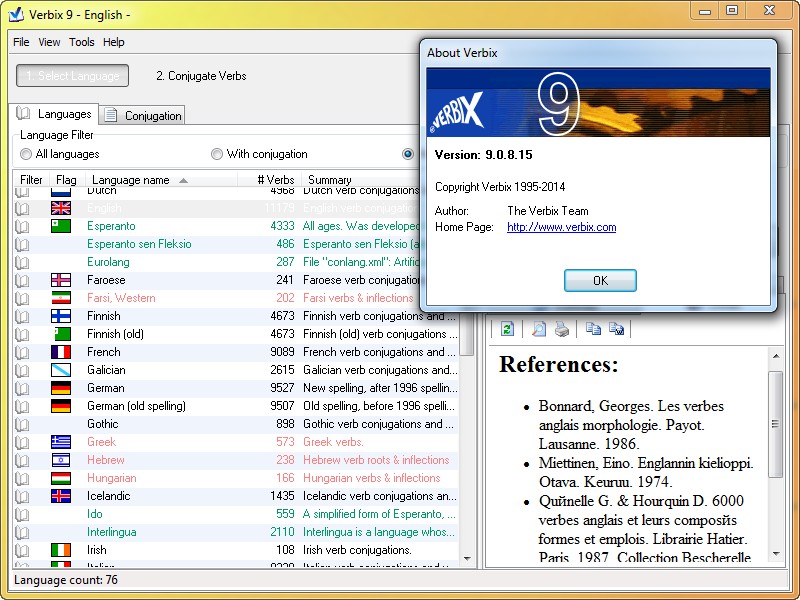
Task: Click the Greek verbs. summary text
Action: 333,442
